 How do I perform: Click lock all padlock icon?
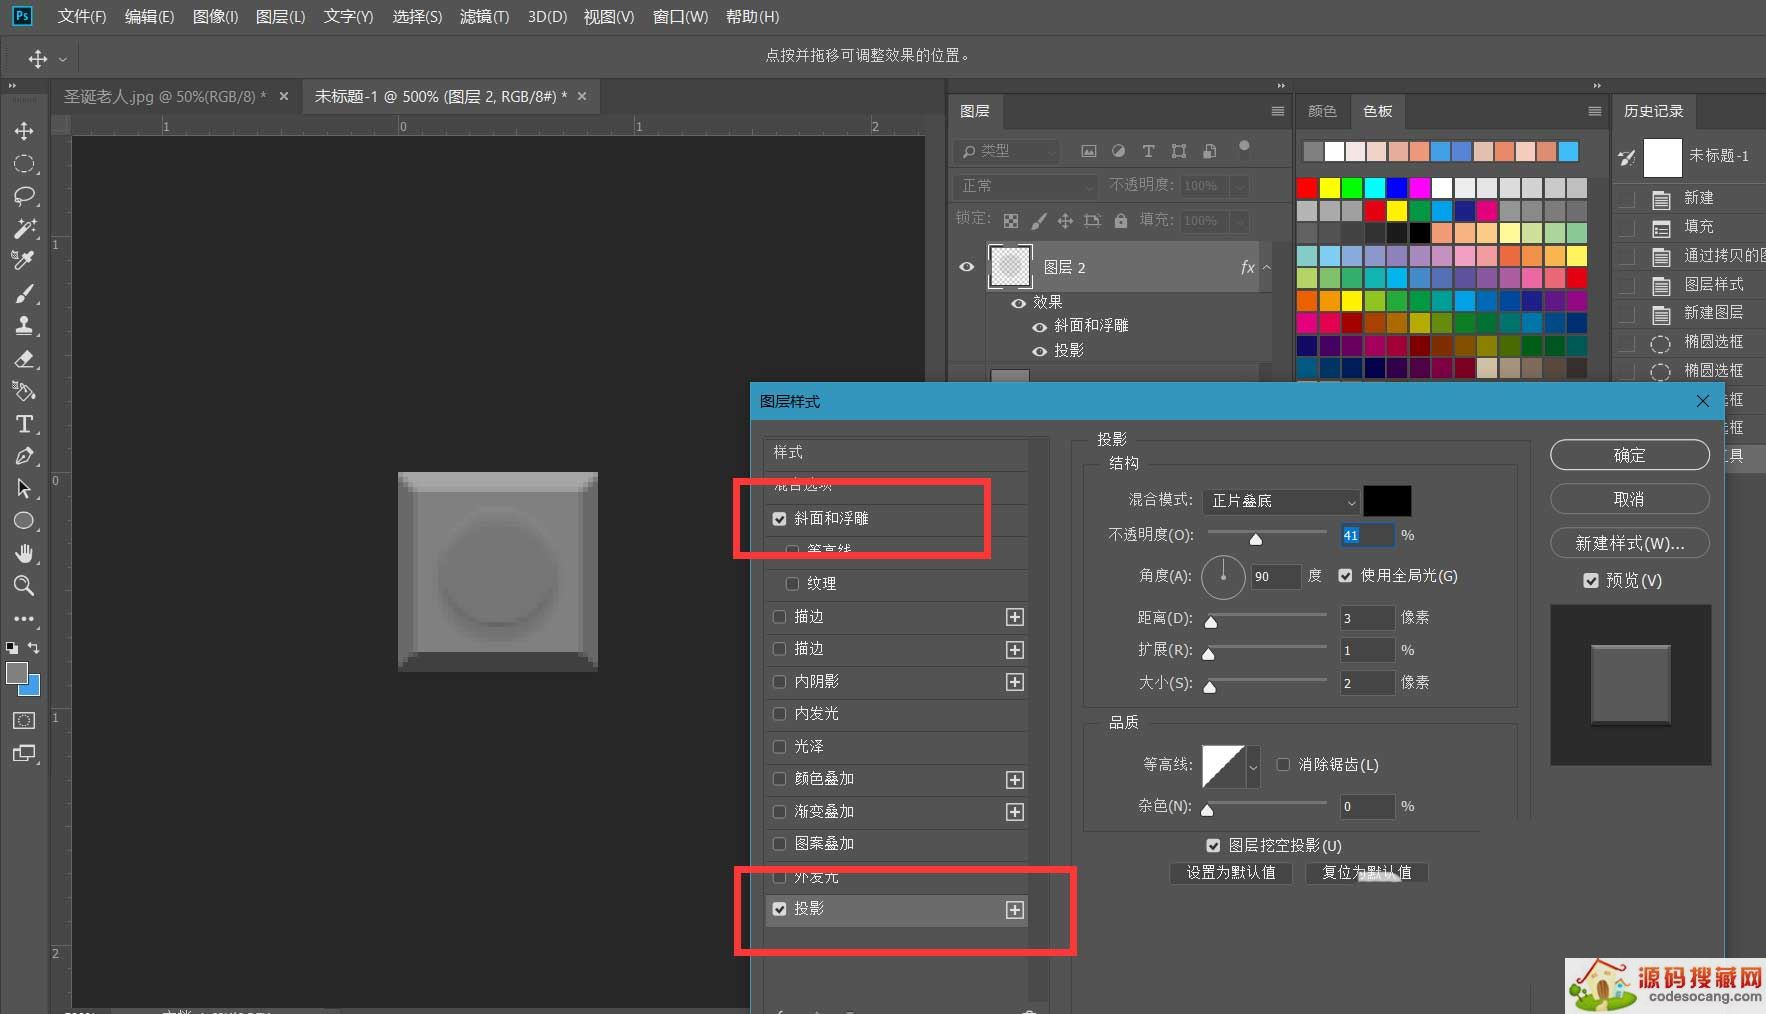(x=1121, y=220)
